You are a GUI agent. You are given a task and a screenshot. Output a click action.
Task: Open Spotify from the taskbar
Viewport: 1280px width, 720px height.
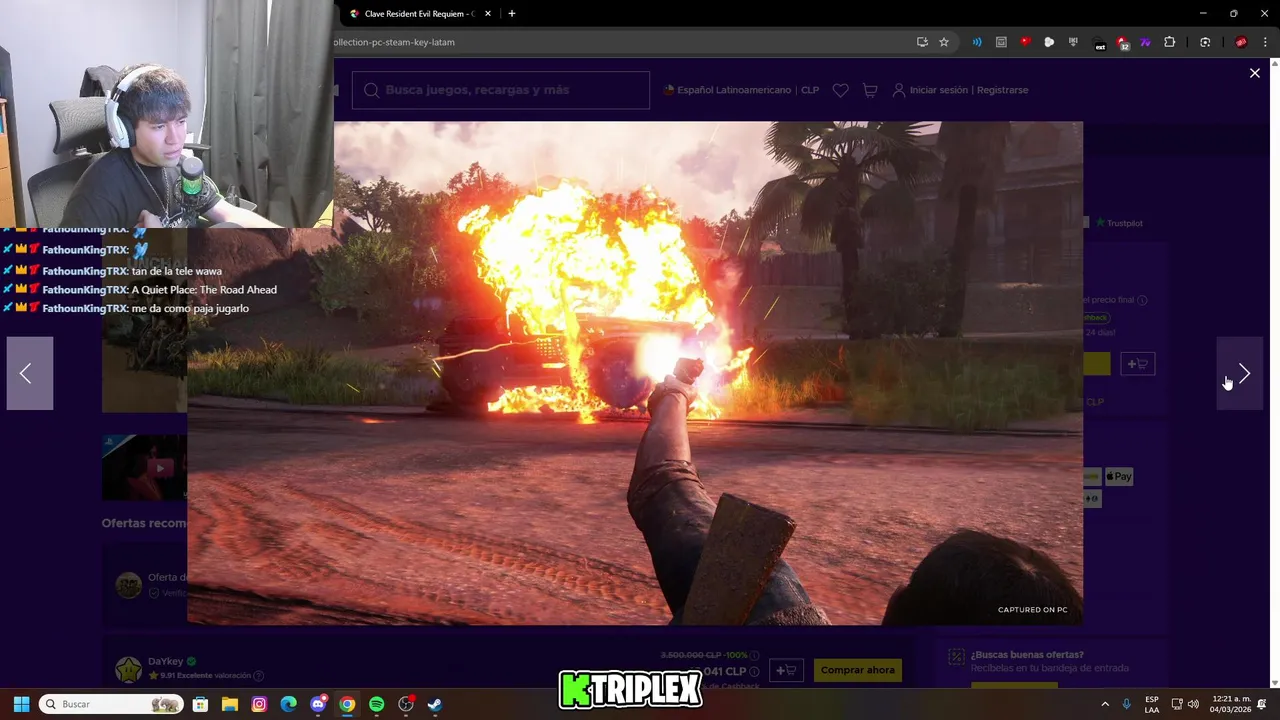(x=376, y=704)
